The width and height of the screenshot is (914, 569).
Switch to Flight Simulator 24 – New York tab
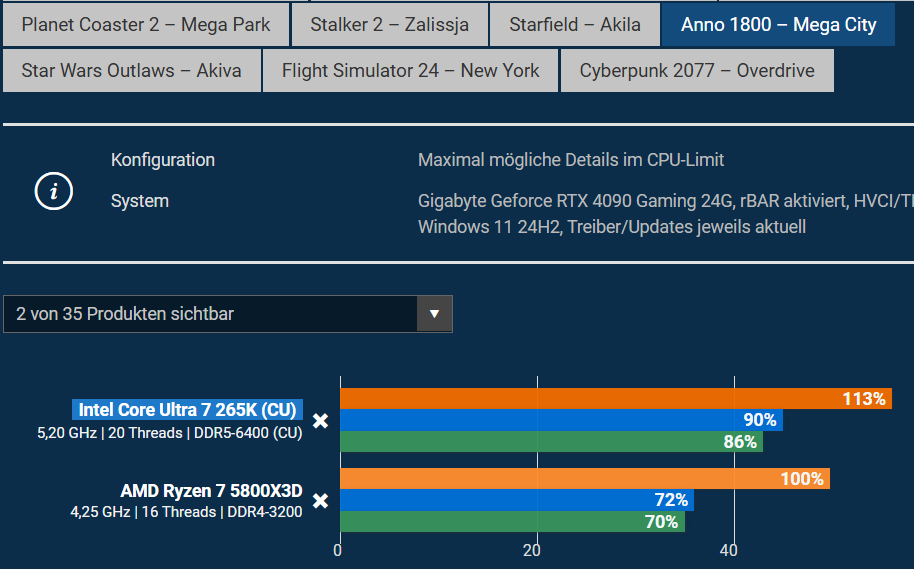pos(410,71)
